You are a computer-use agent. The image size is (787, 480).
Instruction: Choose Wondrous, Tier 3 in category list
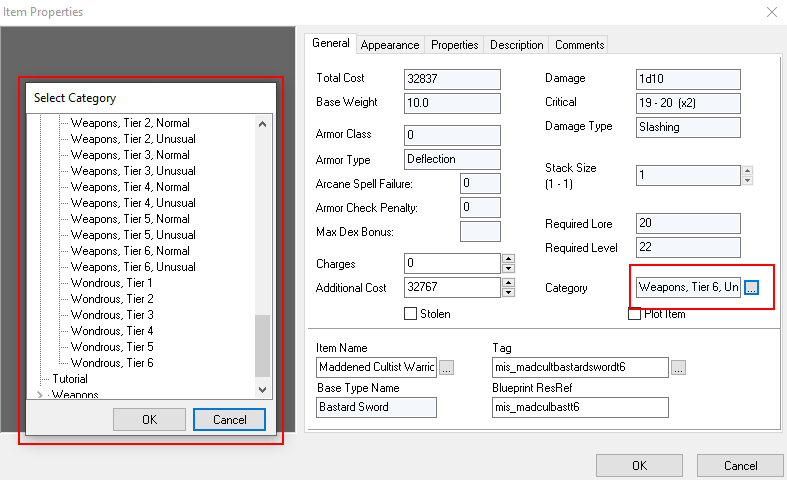click(x=112, y=315)
